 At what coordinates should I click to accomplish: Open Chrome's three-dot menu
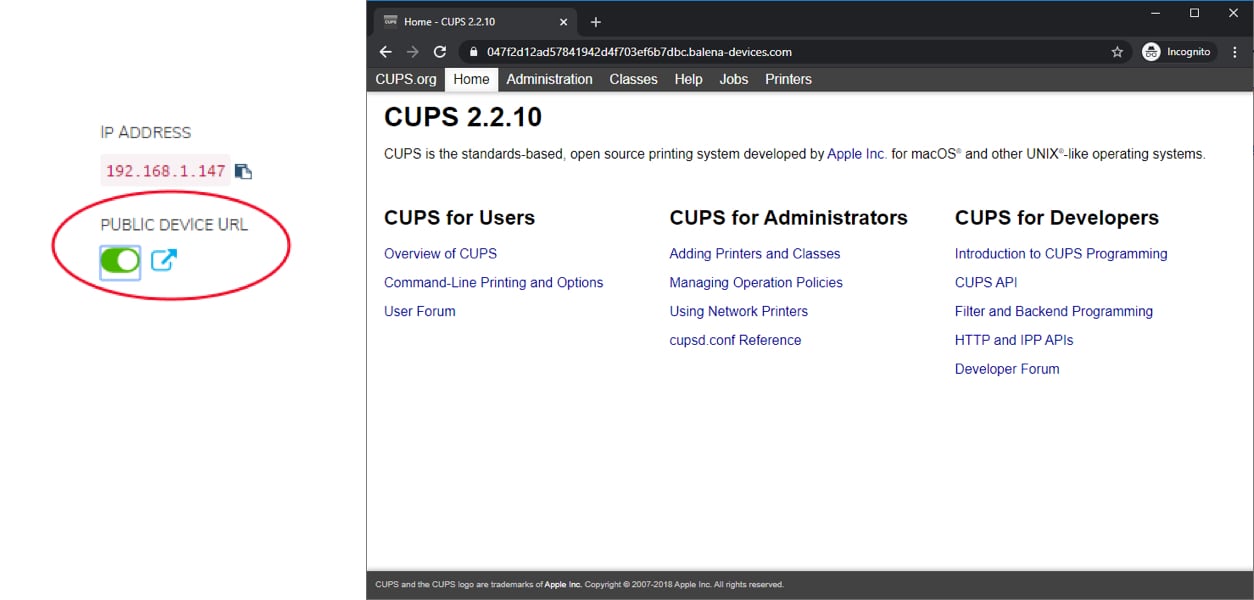[1236, 51]
